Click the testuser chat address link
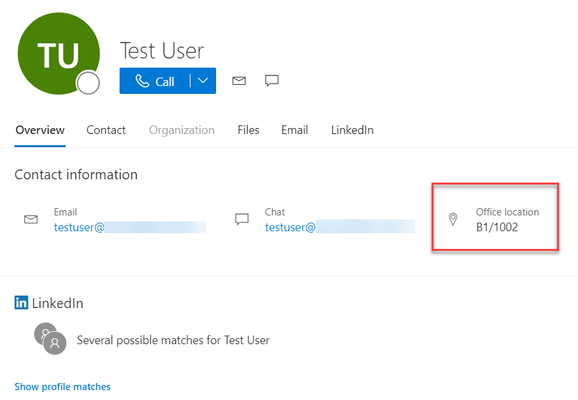Screen dimensions: 578x400 pyautogui.click(x=340, y=227)
